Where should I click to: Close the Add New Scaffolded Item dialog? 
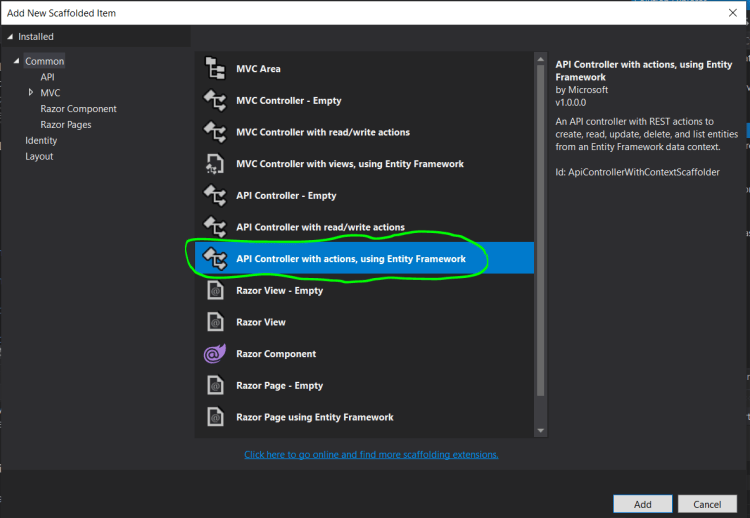(x=733, y=13)
